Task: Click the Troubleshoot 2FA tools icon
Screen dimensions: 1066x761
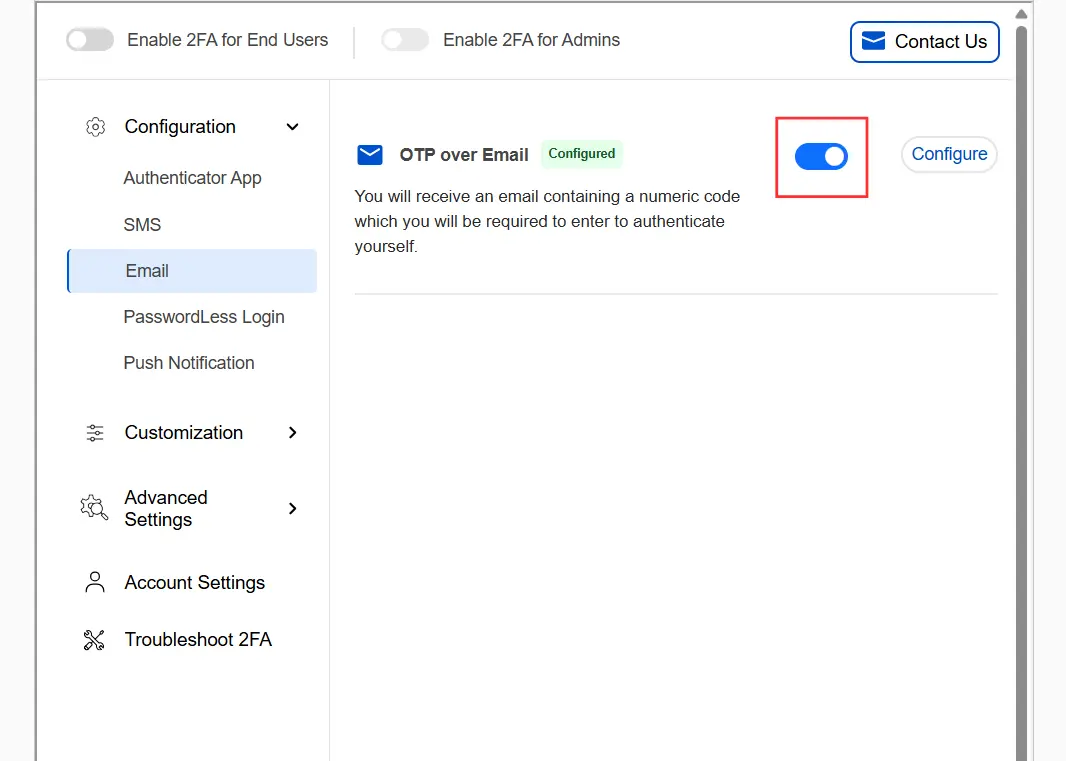Action: [x=94, y=640]
